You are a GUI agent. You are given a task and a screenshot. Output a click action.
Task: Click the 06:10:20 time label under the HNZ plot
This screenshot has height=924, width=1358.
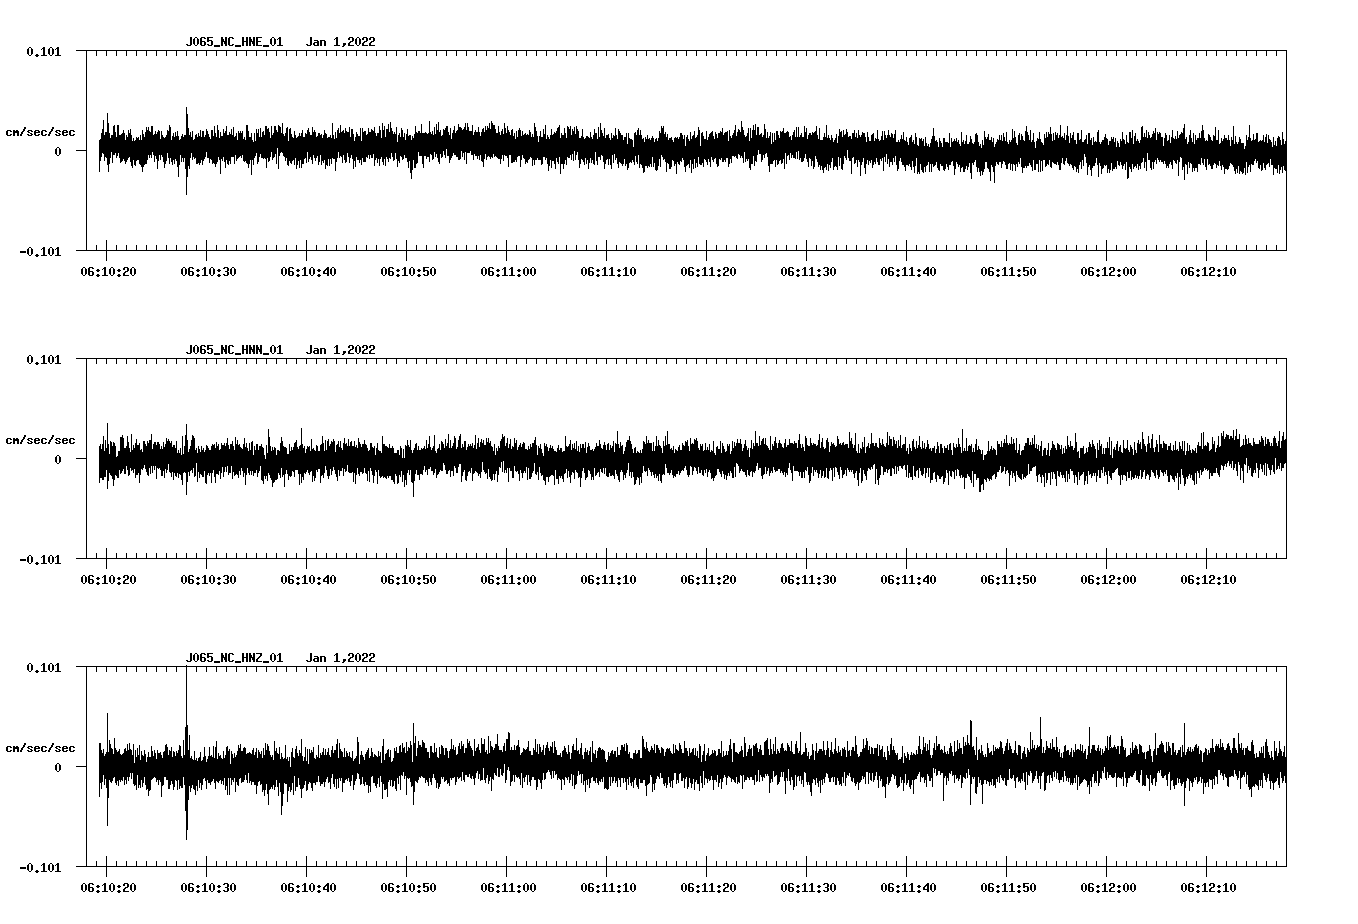click(x=108, y=888)
